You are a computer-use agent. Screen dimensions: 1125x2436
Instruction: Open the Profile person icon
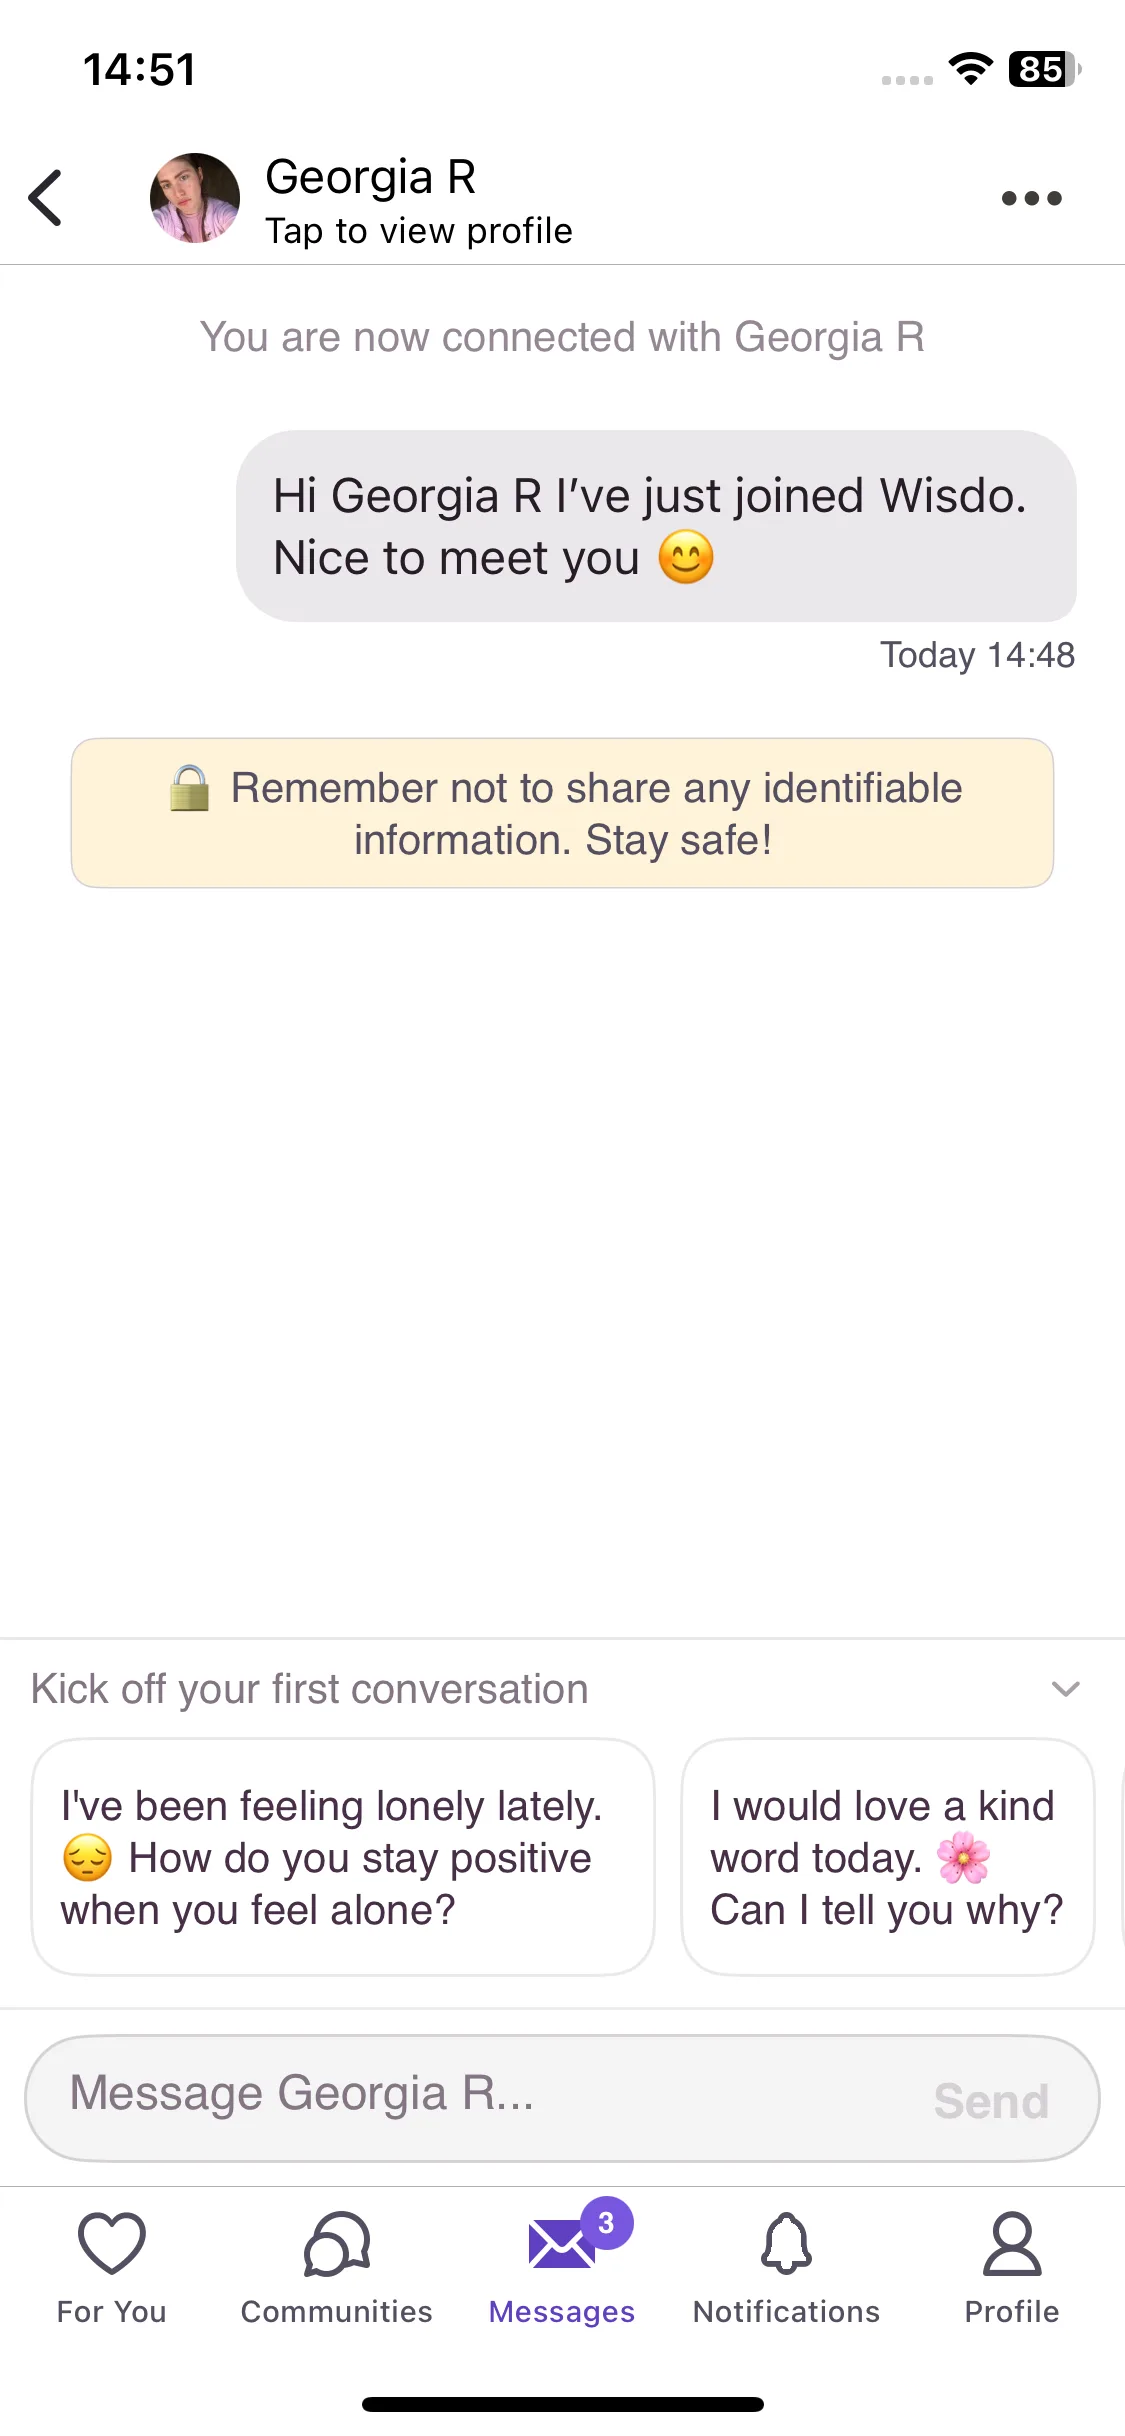tap(1012, 2243)
